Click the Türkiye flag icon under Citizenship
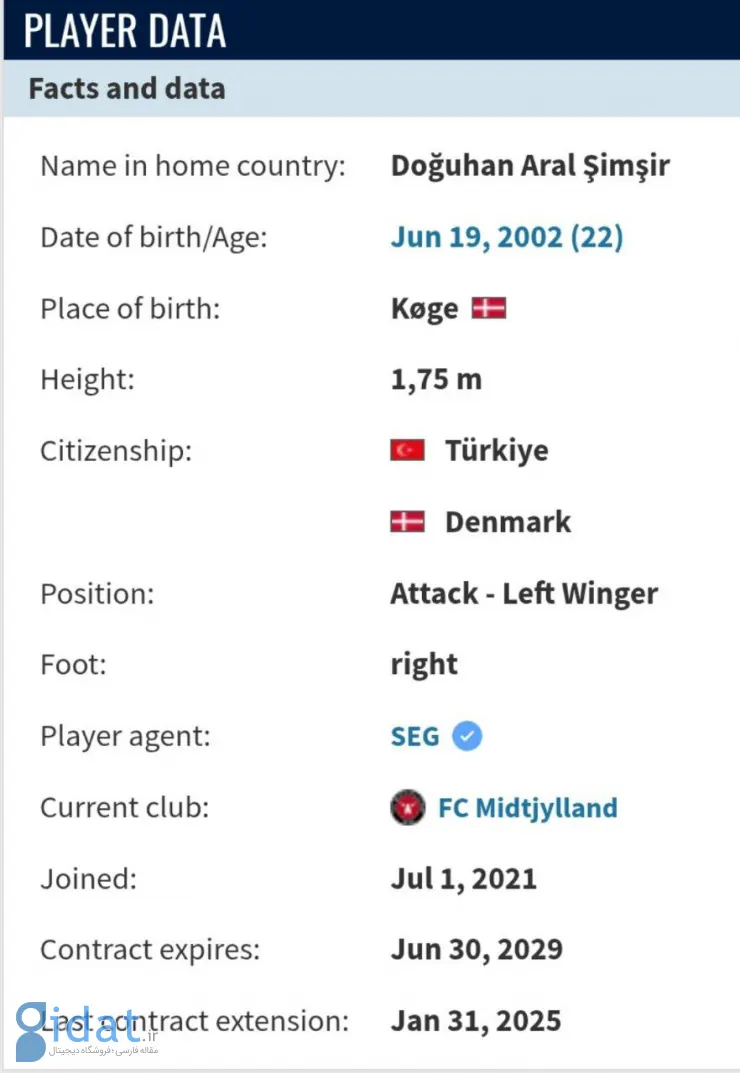This screenshot has height=1073, width=740. [407, 450]
